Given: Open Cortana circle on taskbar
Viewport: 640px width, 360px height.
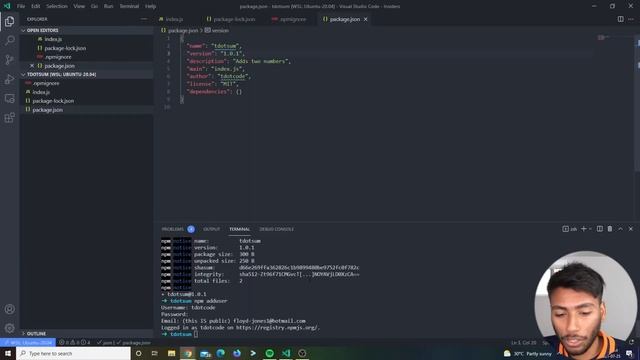Looking at the screenshot, I should click(138, 353).
